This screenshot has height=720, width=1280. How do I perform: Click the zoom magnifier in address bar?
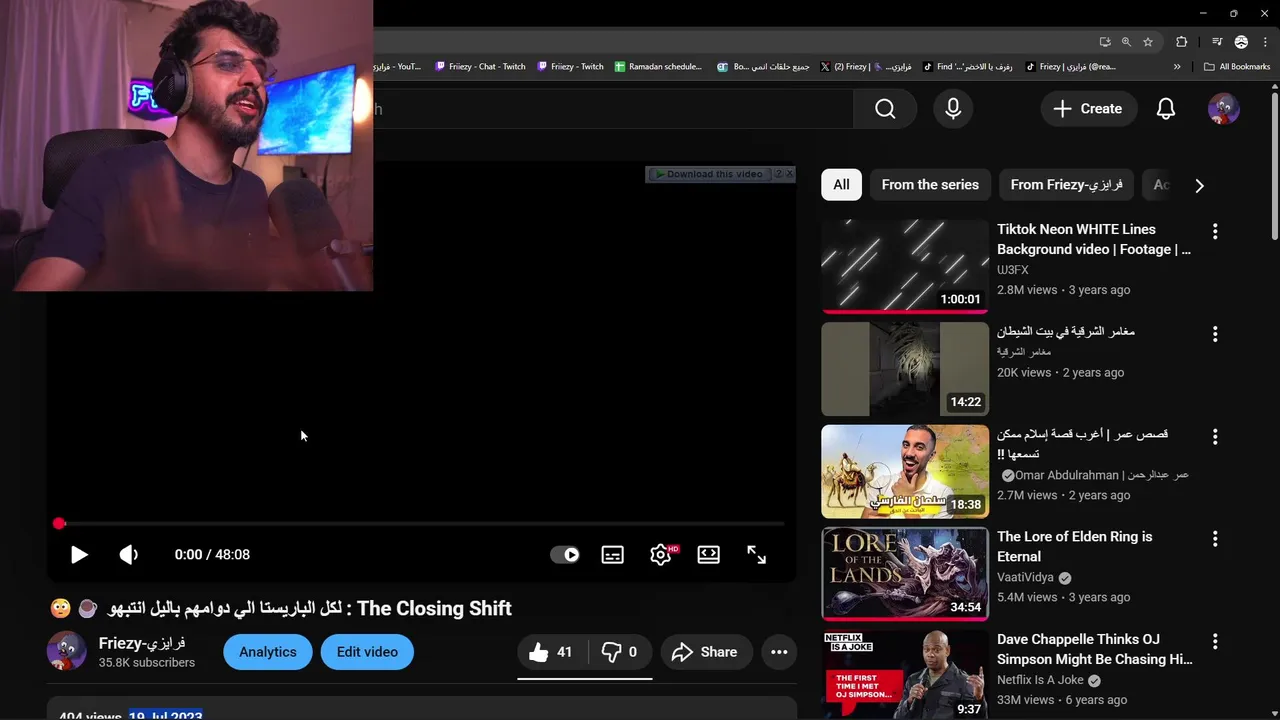click(x=1126, y=42)
